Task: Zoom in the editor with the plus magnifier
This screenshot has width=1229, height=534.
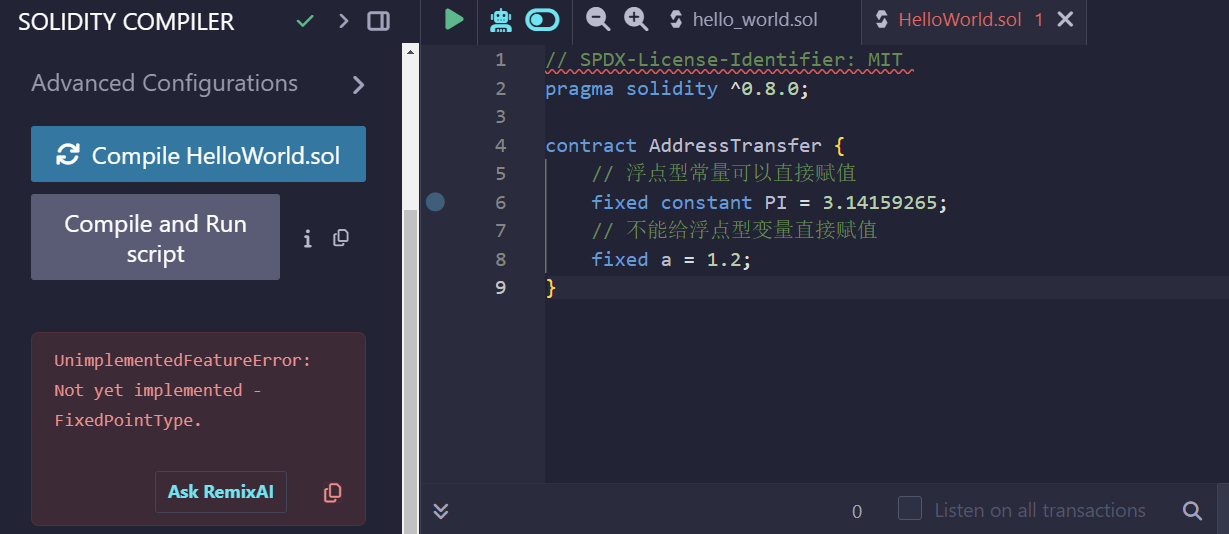Action: [635, 19]
